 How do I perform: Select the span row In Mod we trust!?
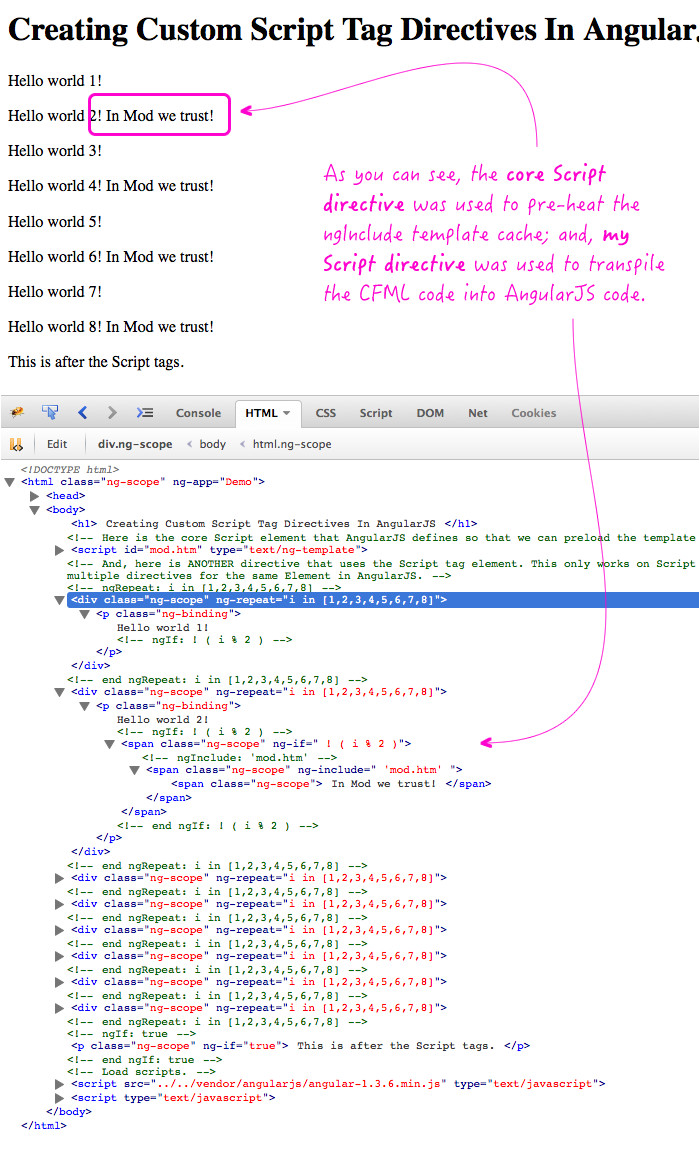(331, 784)
